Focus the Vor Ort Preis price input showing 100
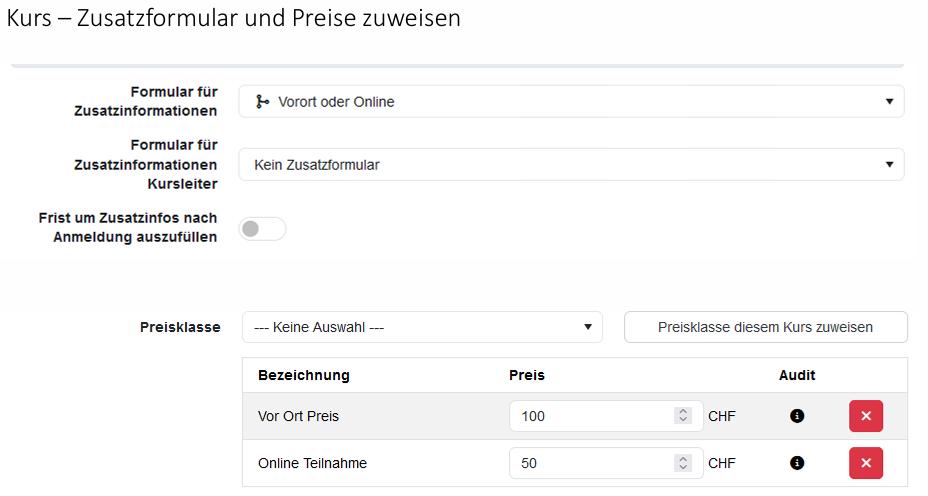The height and width of the screenshot is (496, 928). coord(590,416)
